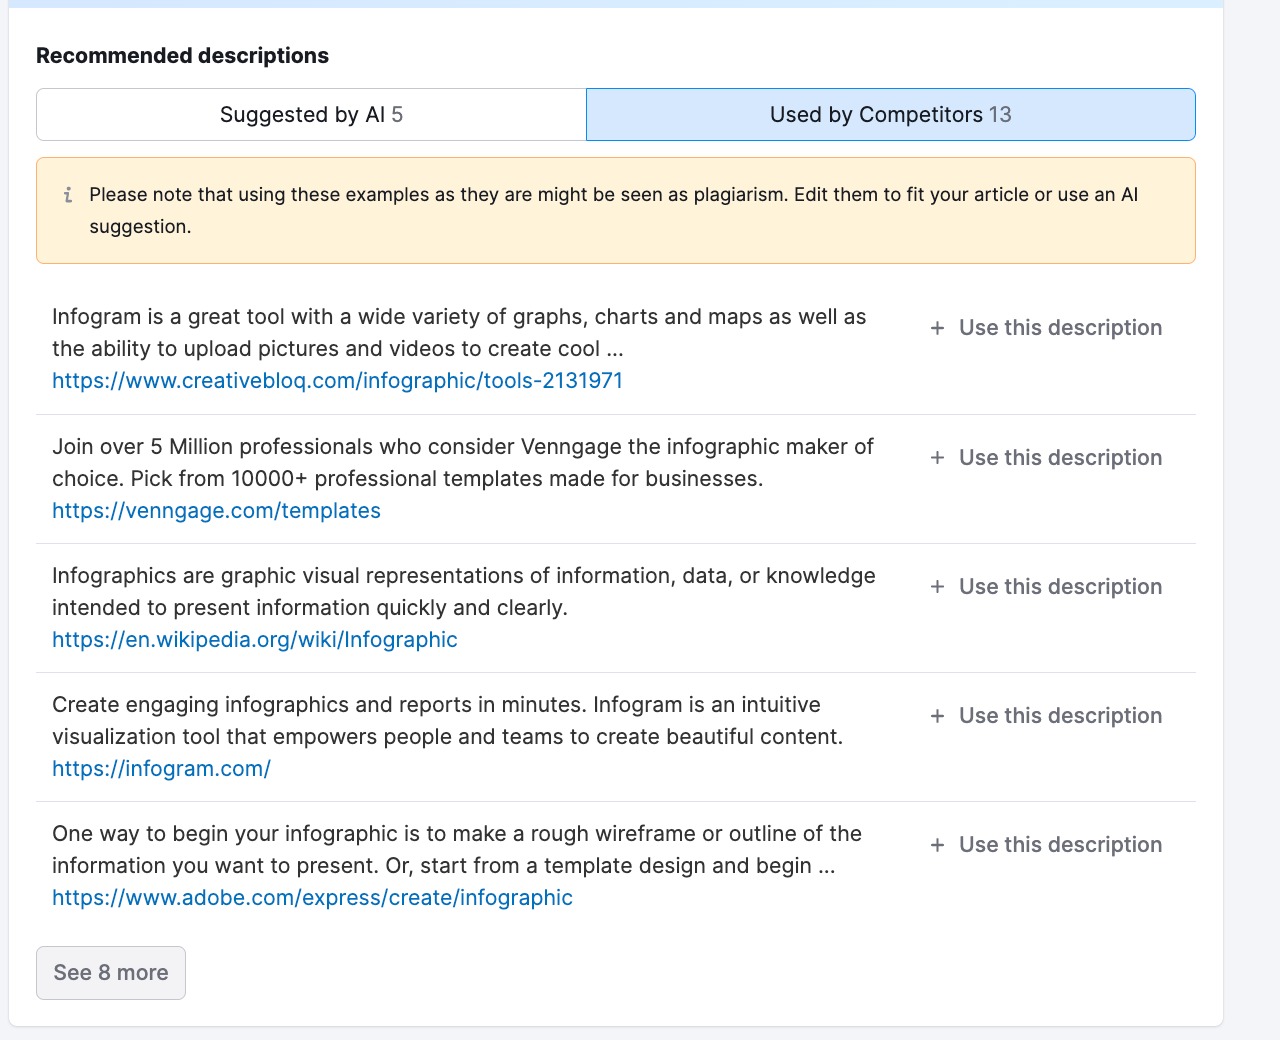Open creativebloq.com infographic tools link

click(337, 381)
